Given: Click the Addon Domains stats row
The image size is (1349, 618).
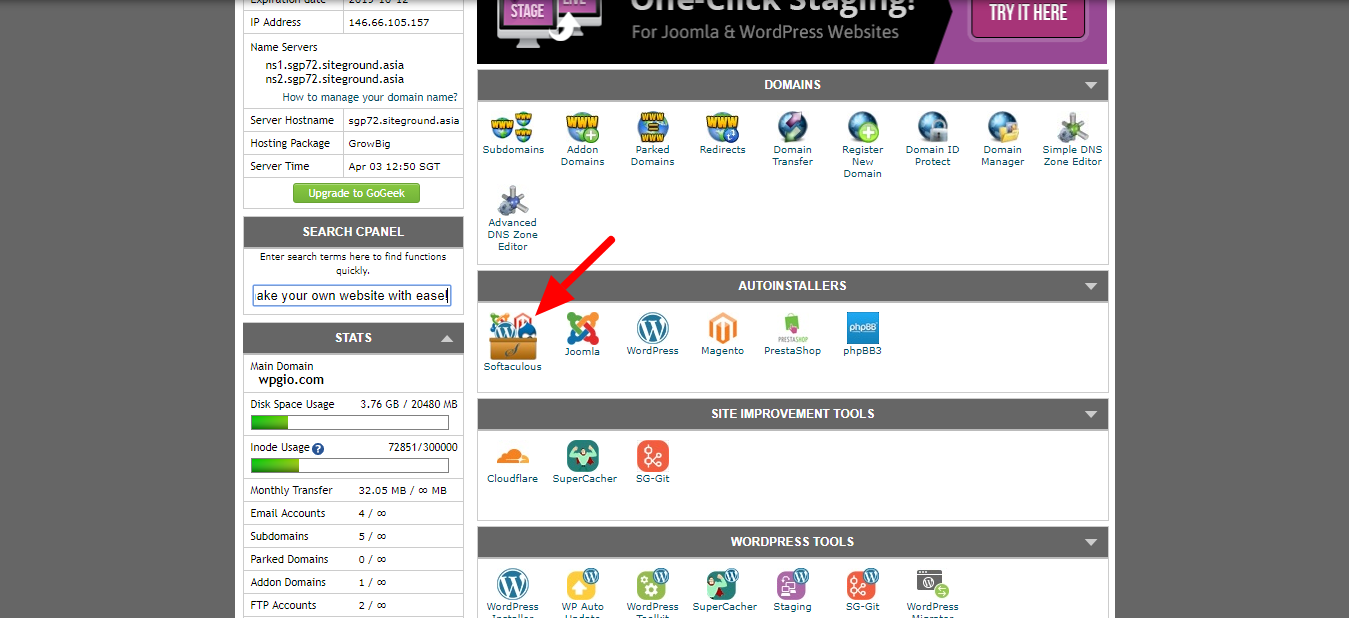Looking at the screenshot, I should pos(353,582).
